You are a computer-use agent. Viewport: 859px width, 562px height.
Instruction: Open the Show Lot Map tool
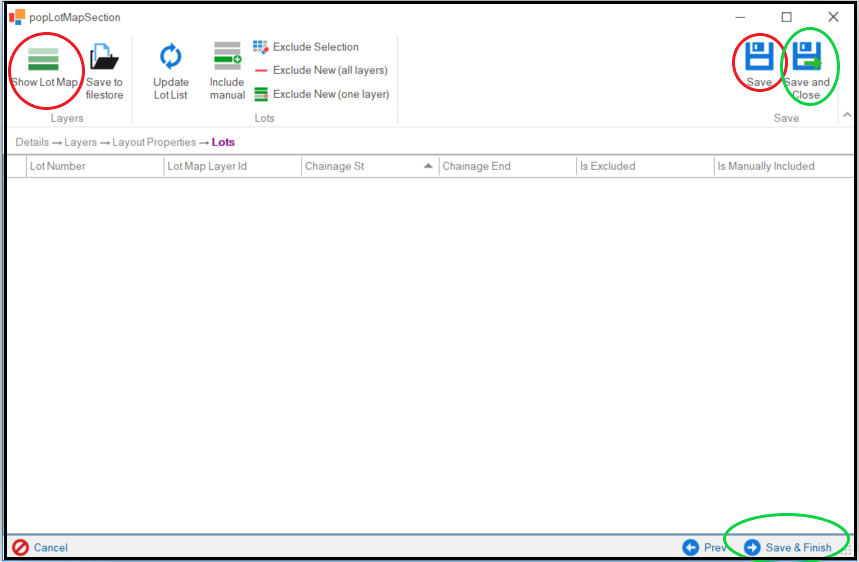pos(44,67)
